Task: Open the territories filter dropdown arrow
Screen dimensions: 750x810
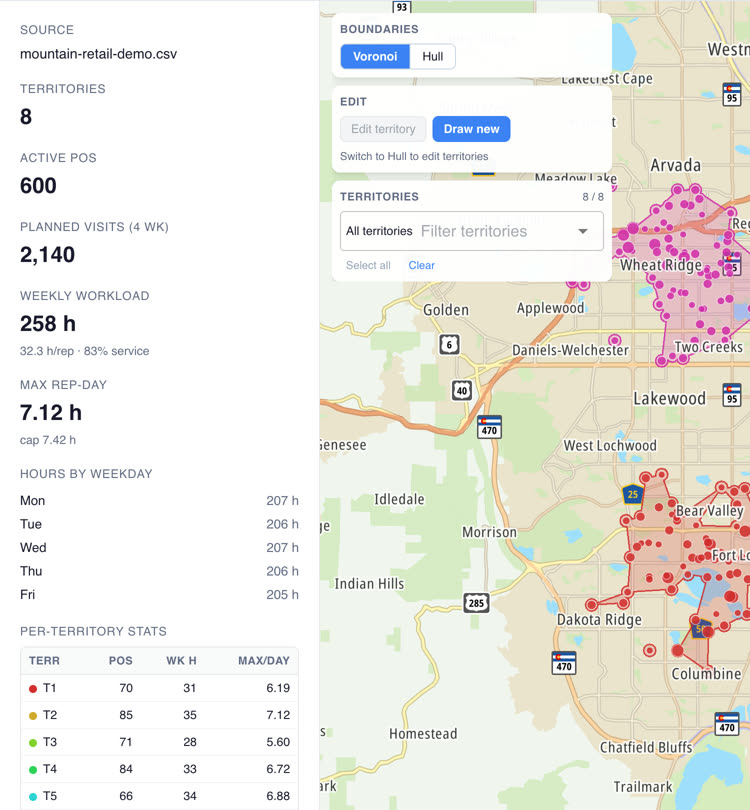Action: pos(583,231)
